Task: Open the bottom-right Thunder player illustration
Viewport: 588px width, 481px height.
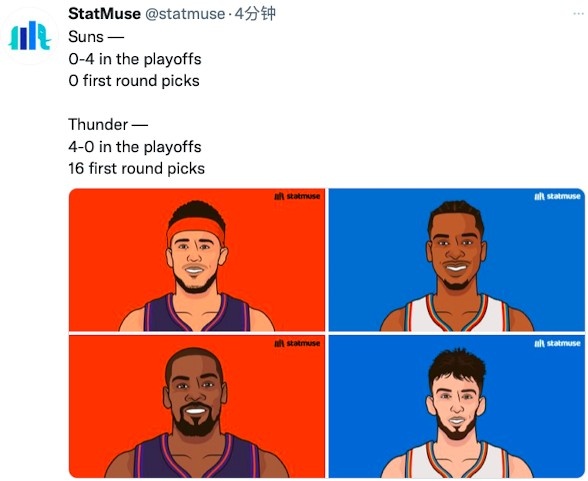Action: click(x=457, y=406)
